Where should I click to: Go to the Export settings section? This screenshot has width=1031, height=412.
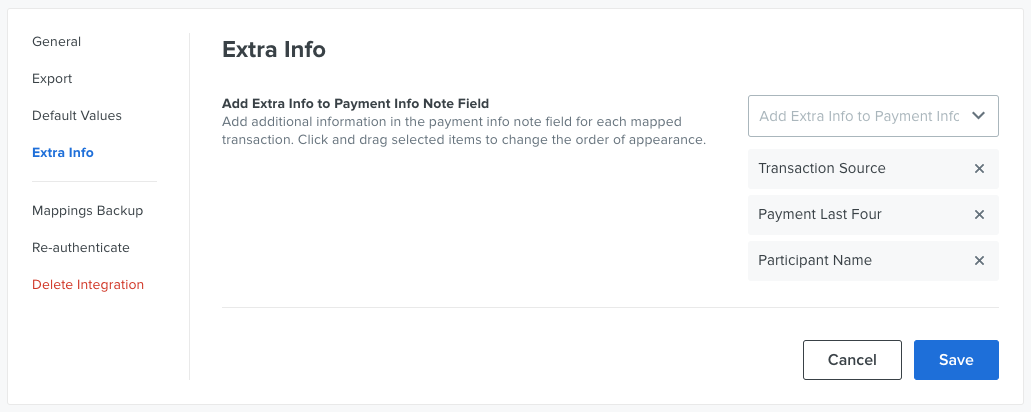[52, 78]
